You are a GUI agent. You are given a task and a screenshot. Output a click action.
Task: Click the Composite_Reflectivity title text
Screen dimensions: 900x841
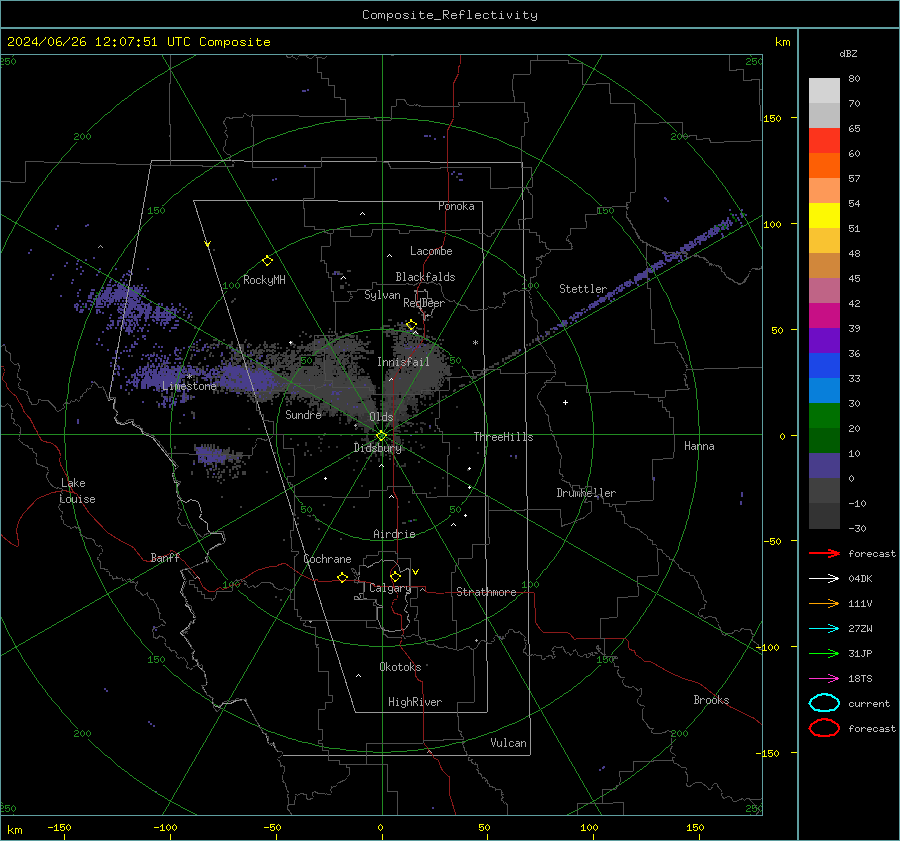449,15
